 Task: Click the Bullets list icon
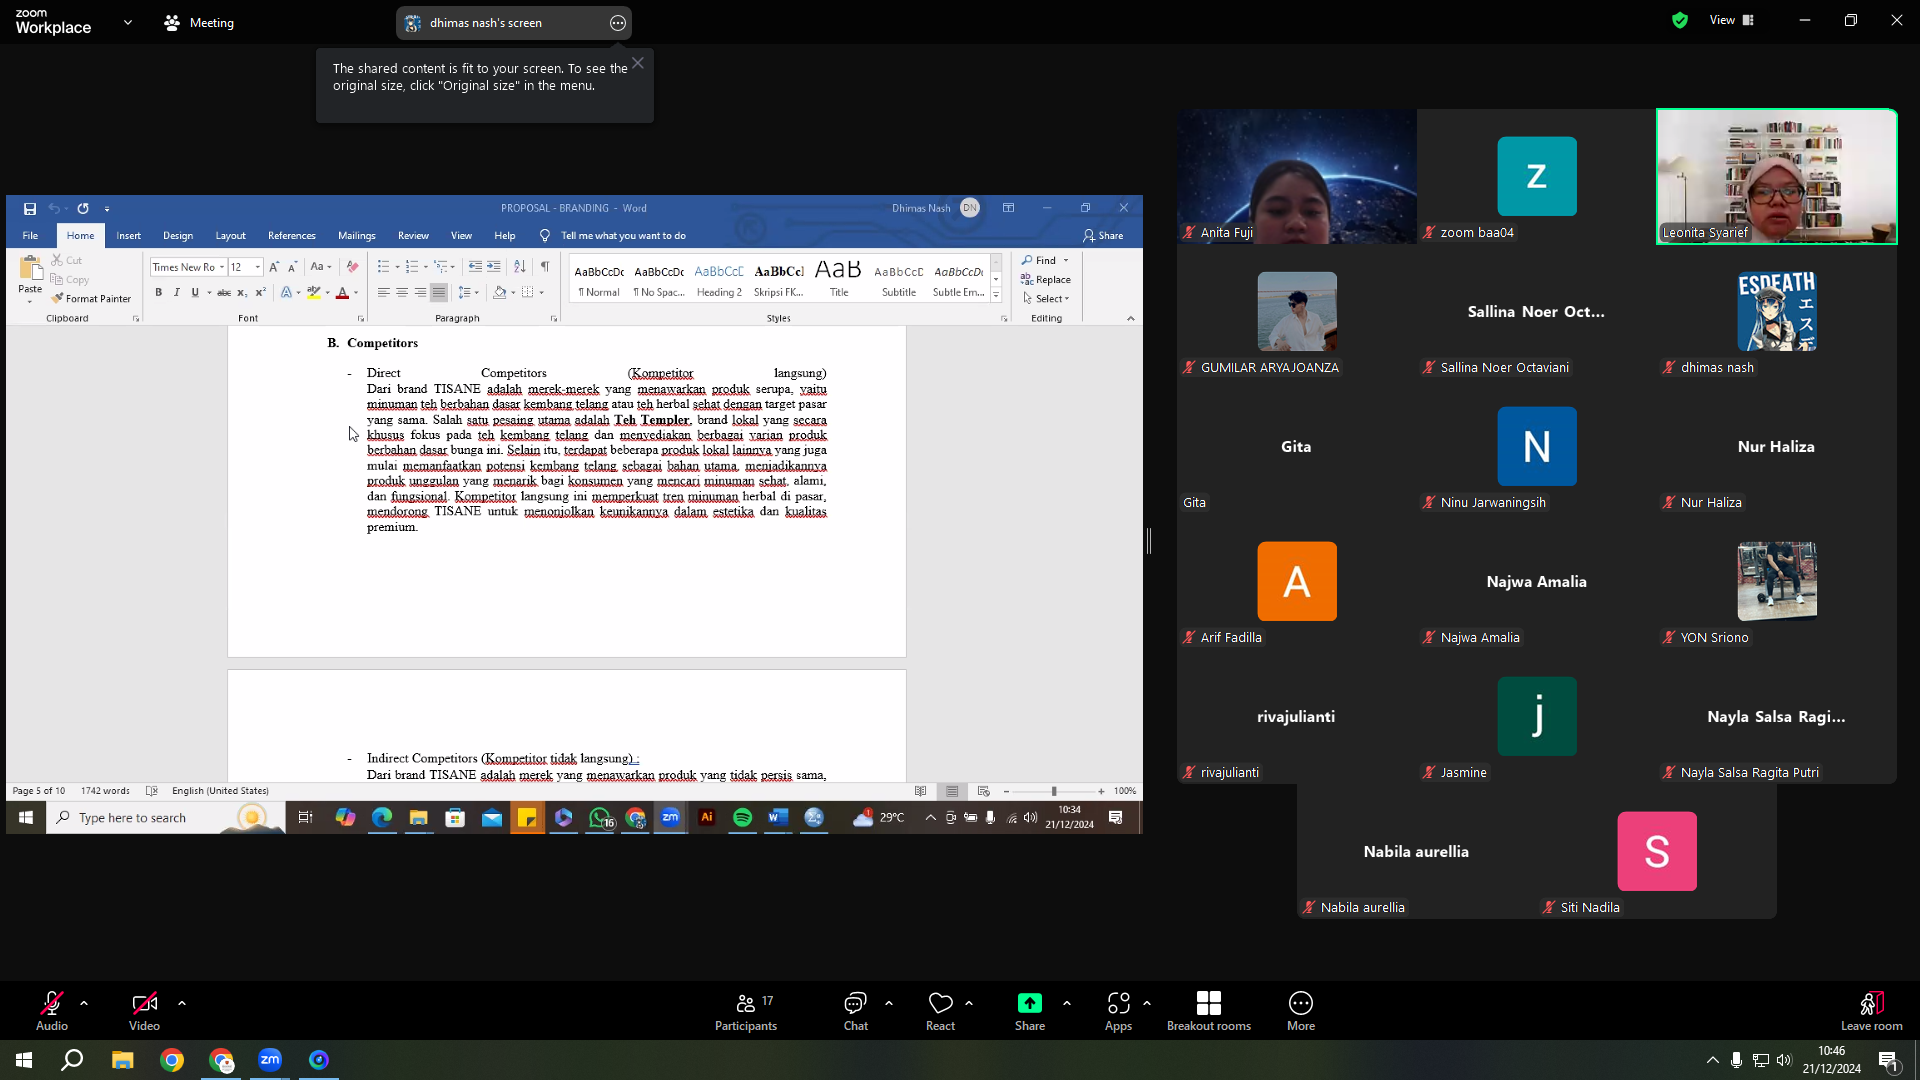click(383, 267)
